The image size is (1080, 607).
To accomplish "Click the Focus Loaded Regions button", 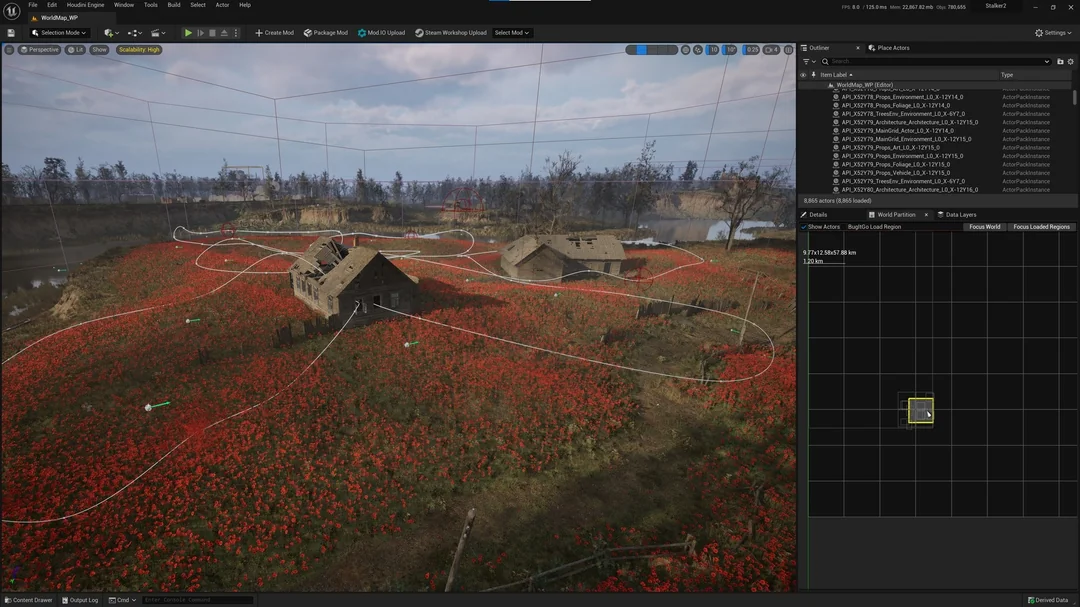I will click(x=1041, y=227).
